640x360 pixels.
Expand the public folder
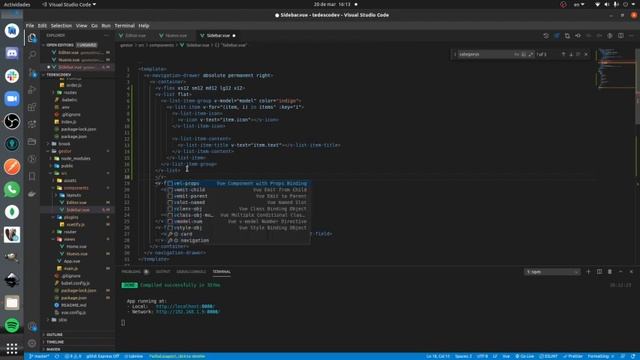click(x=67, y=166)
